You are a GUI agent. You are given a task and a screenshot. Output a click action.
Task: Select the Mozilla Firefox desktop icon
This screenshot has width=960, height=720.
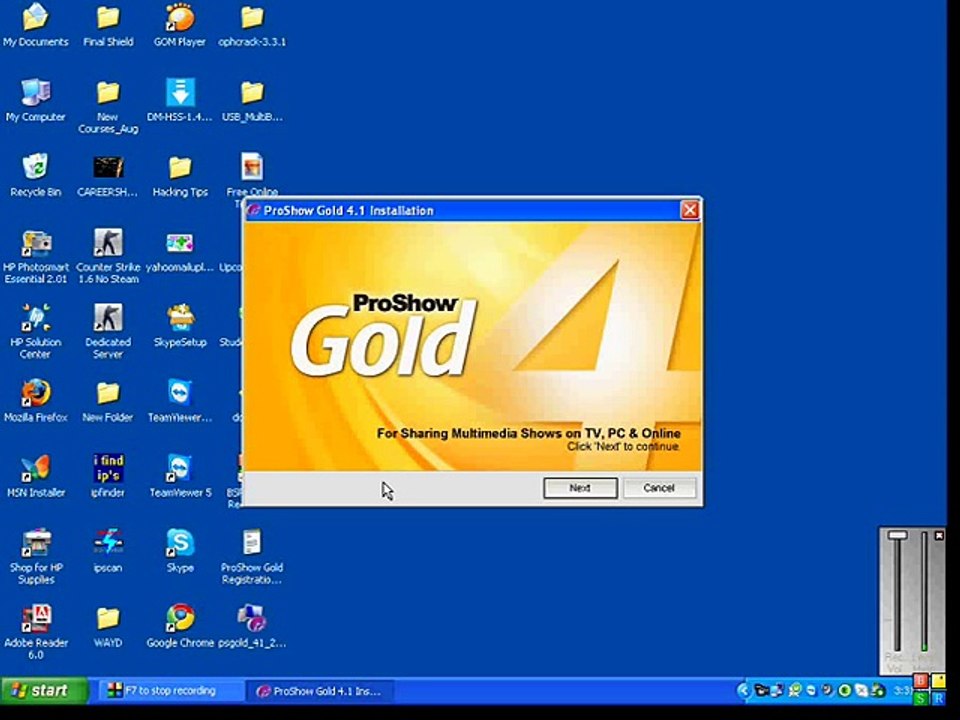pyautogui.click(x=36, y=401)
